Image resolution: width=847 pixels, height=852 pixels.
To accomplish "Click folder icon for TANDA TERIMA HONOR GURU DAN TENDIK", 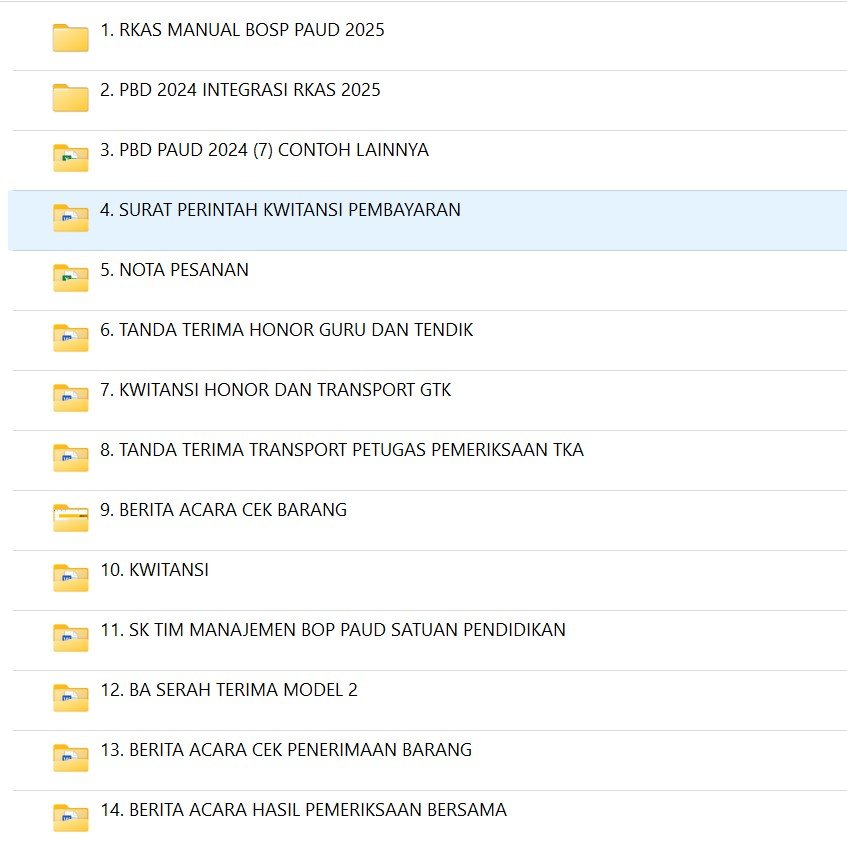I will (x=71, y=338).
